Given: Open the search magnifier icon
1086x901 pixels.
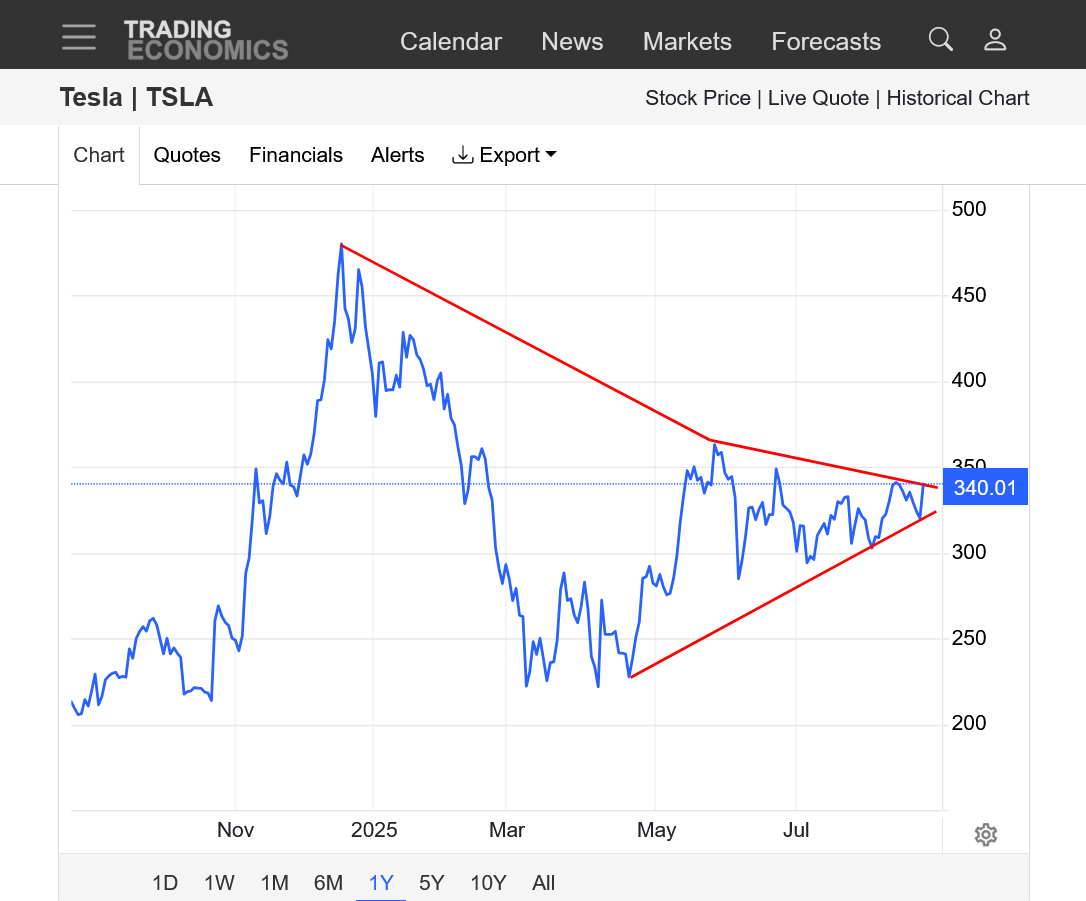Looking at the screenshot, I should 940,39.
